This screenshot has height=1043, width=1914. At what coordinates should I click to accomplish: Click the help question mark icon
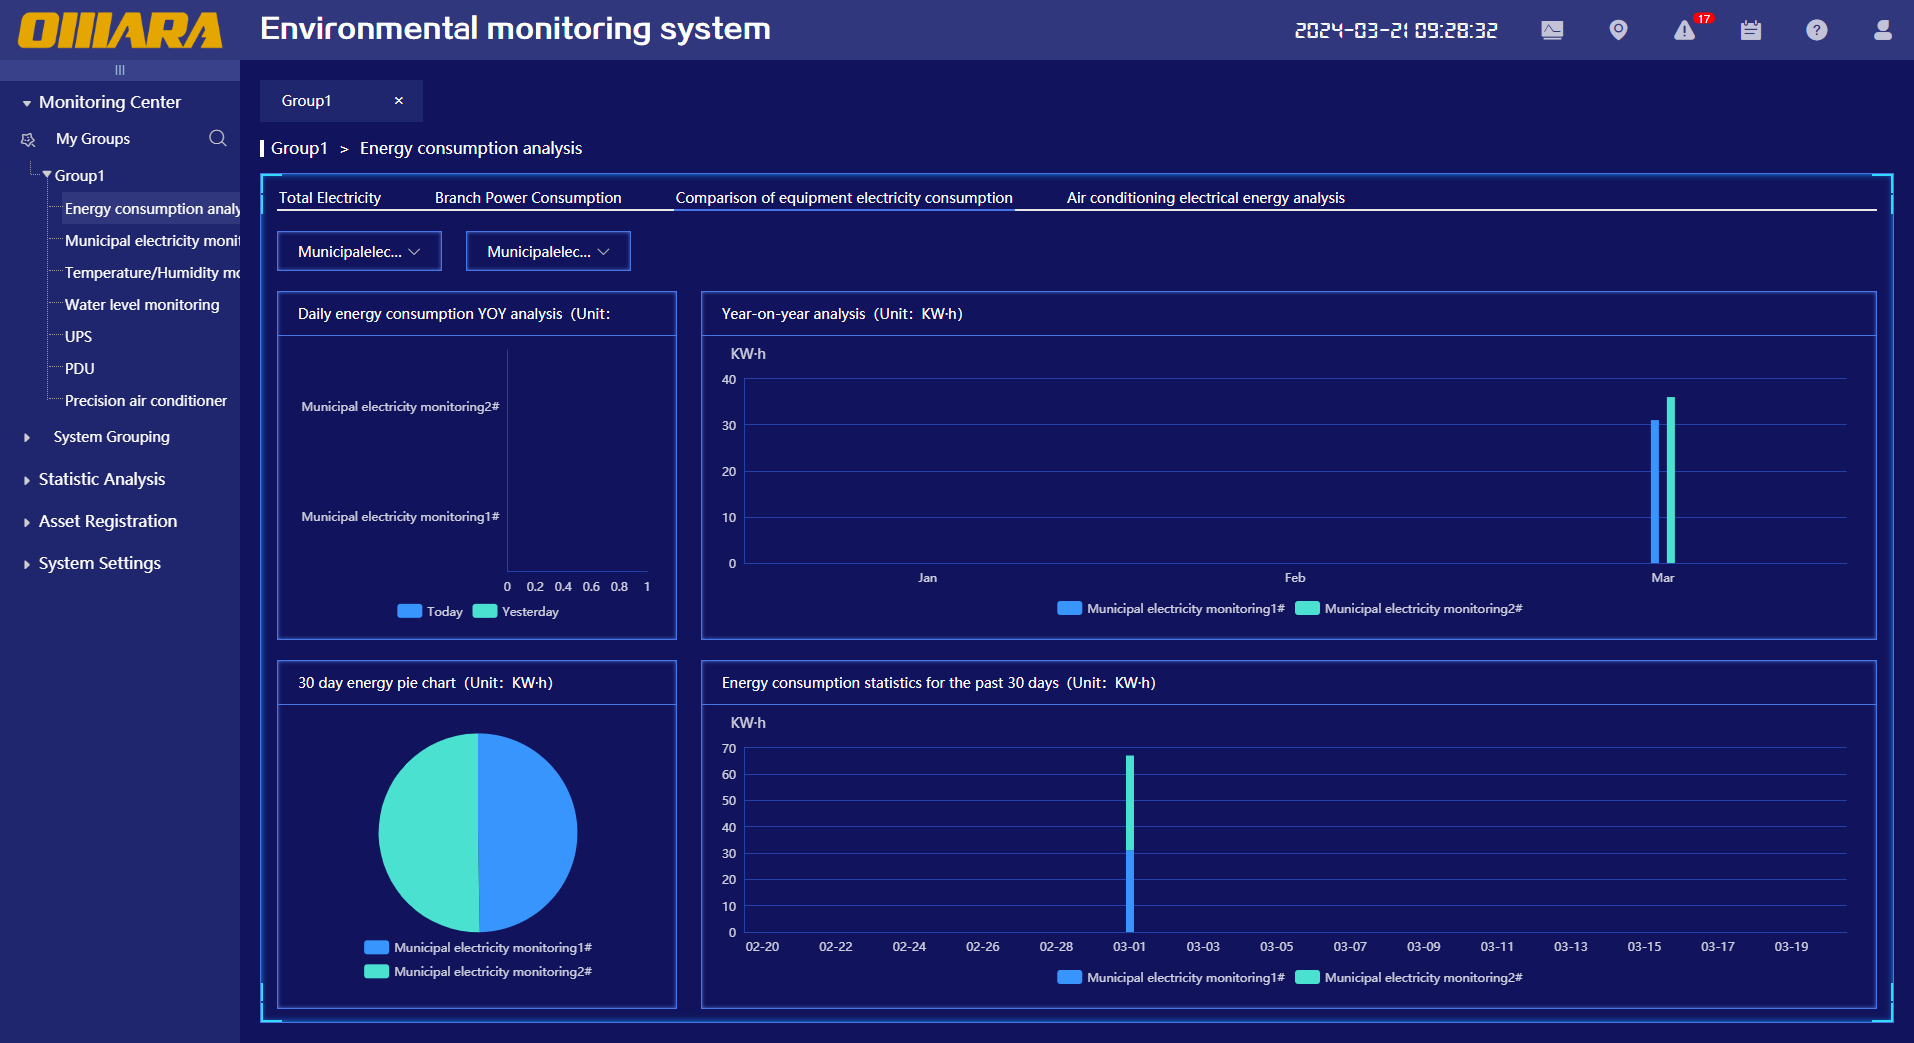tap(1816, 30)
